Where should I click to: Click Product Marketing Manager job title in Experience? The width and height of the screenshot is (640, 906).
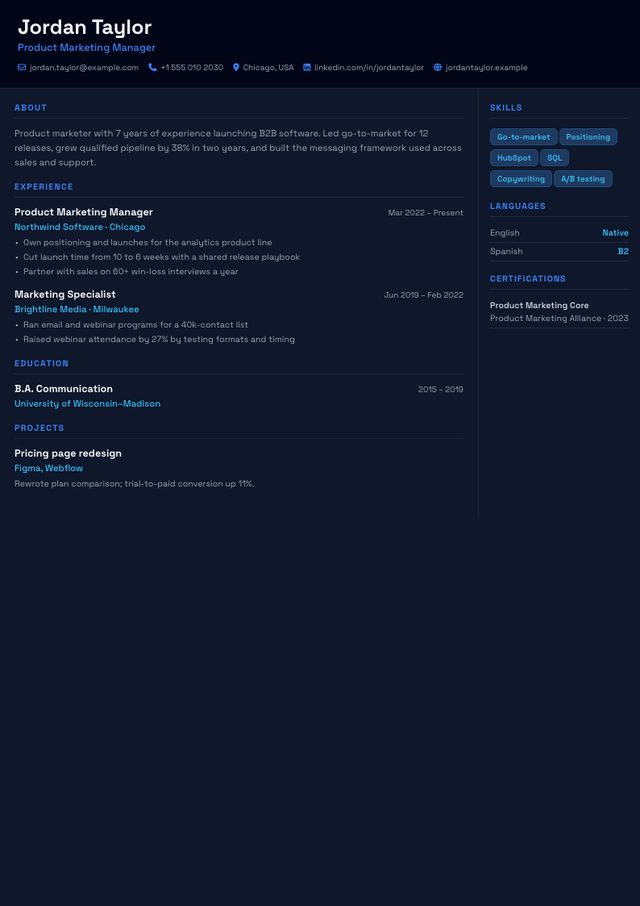click(84, 212)
